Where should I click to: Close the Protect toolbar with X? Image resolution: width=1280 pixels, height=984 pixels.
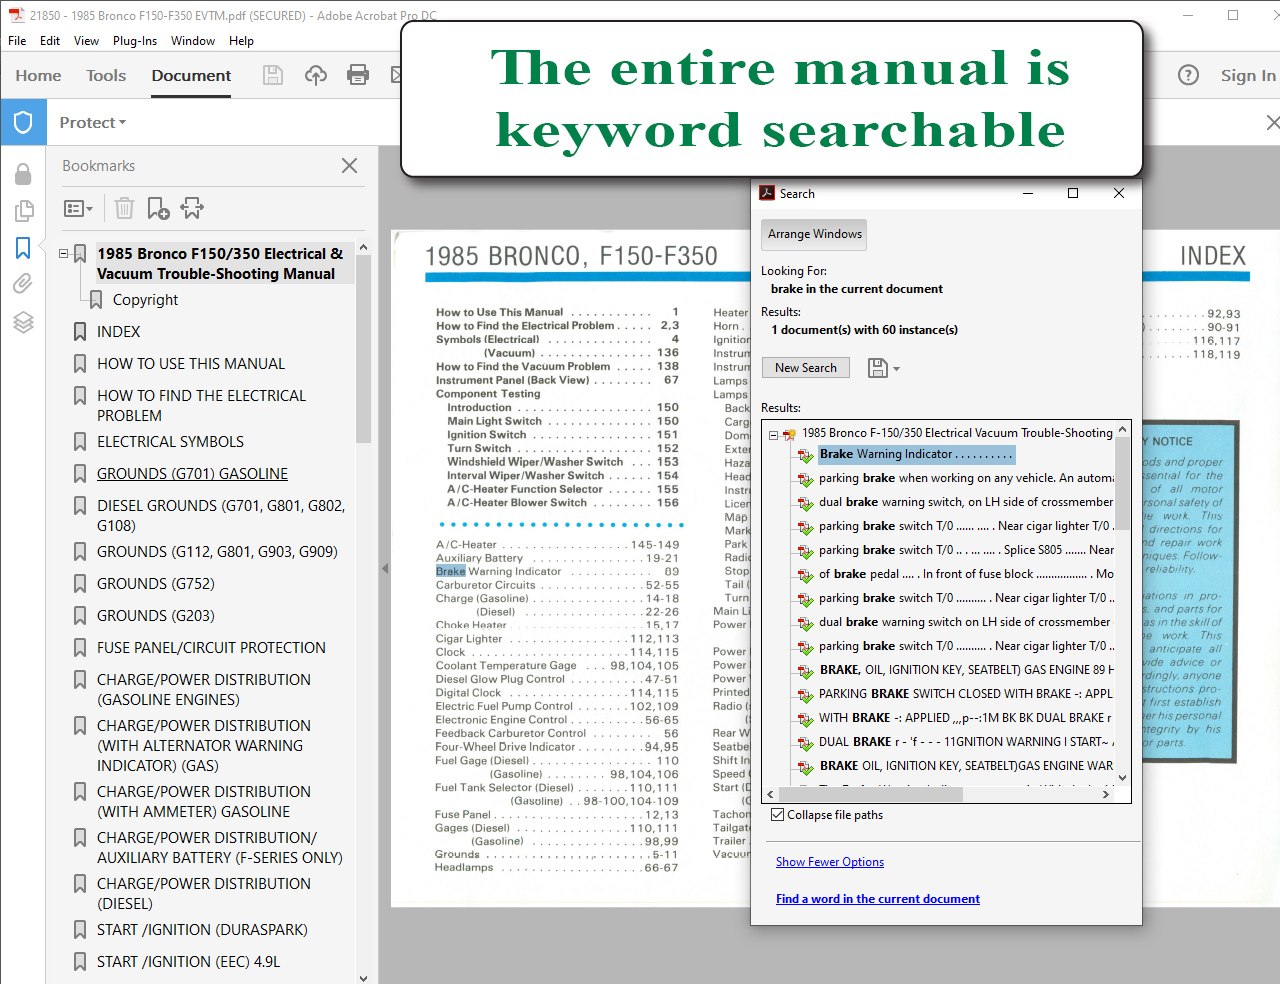(x=1272, y=122)
